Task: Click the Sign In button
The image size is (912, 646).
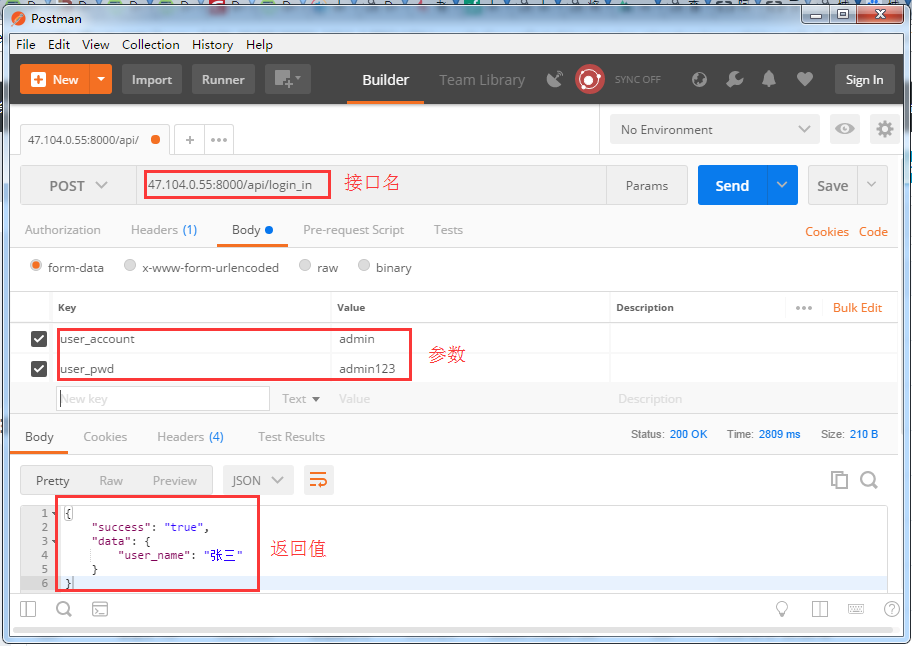Action: coord(864,79)
